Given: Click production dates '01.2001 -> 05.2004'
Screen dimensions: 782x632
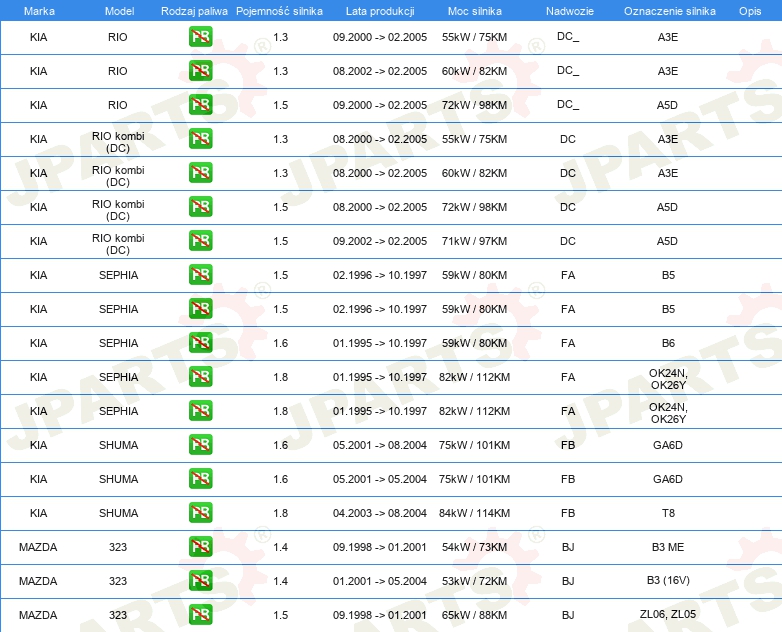Looking at the screenshot, I should (380, 581).
